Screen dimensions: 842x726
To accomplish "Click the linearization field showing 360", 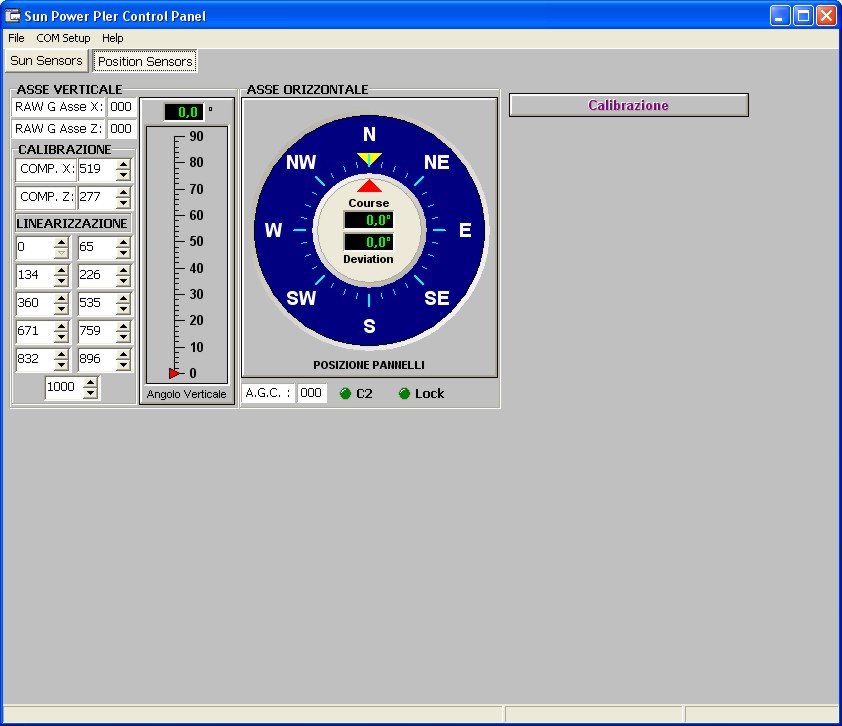I will coord(35,303).
